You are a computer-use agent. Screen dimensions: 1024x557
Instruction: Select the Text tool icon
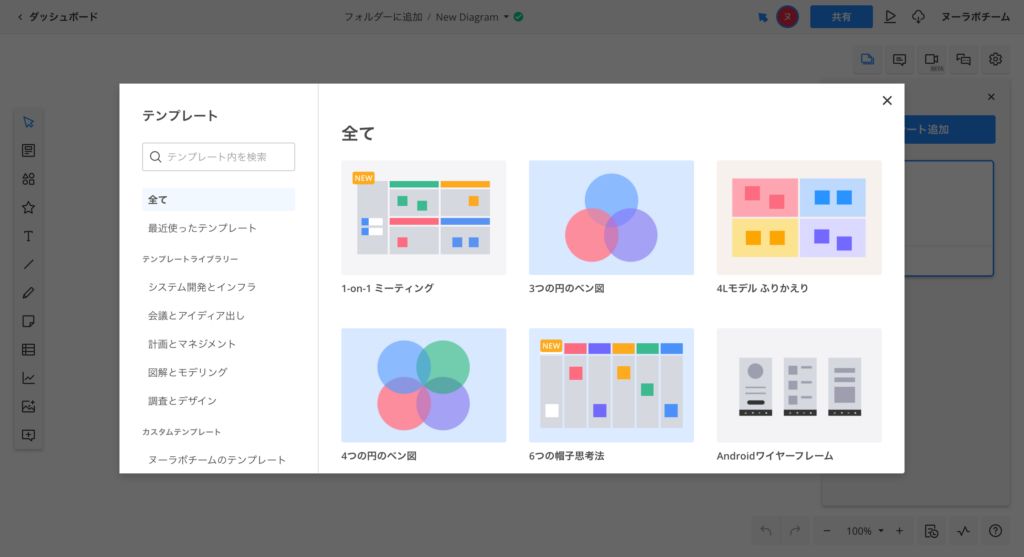tap(28, 236)
